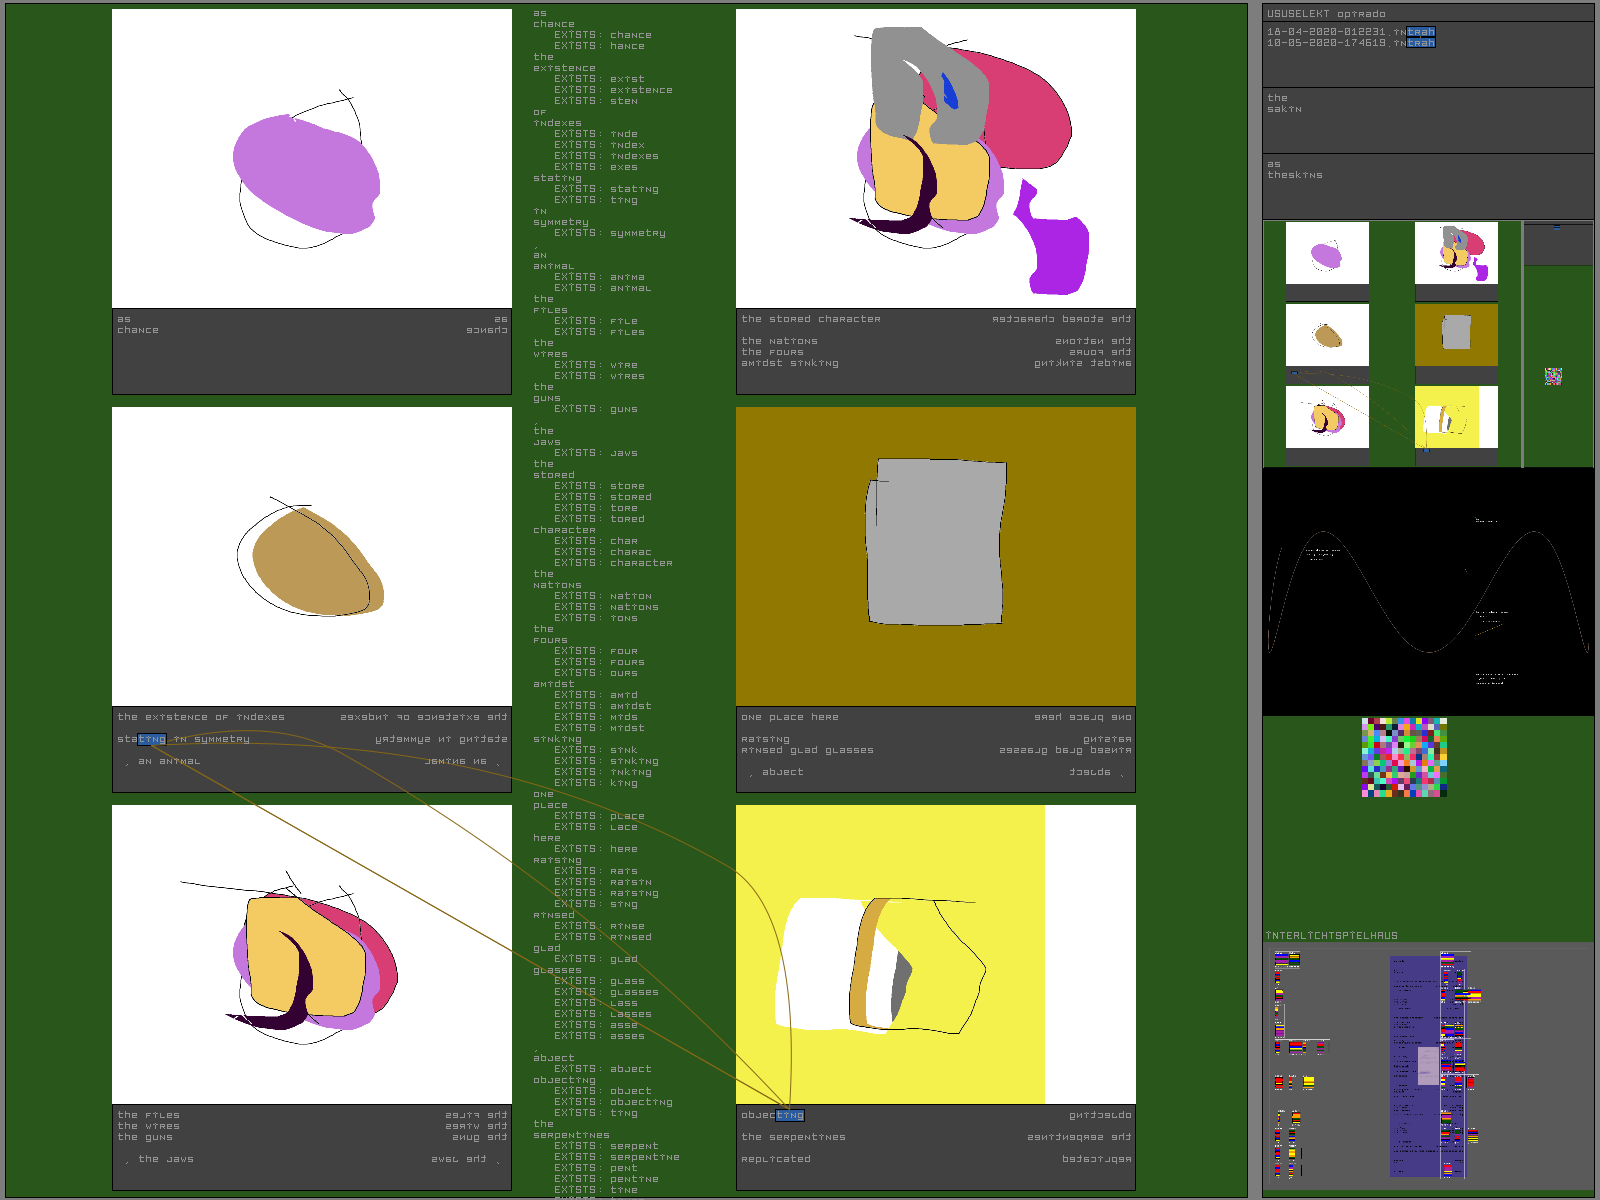Click the blue mark inside the gray shape
The width and height of the screenshot is (1600, 1200).
pos(949,90)
